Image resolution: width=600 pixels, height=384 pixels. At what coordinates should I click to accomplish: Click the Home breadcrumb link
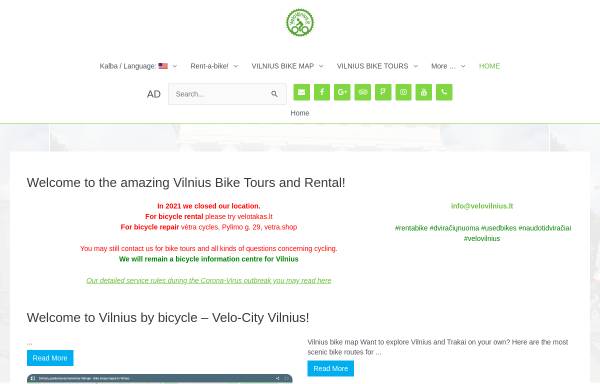[x=300, y=113]
